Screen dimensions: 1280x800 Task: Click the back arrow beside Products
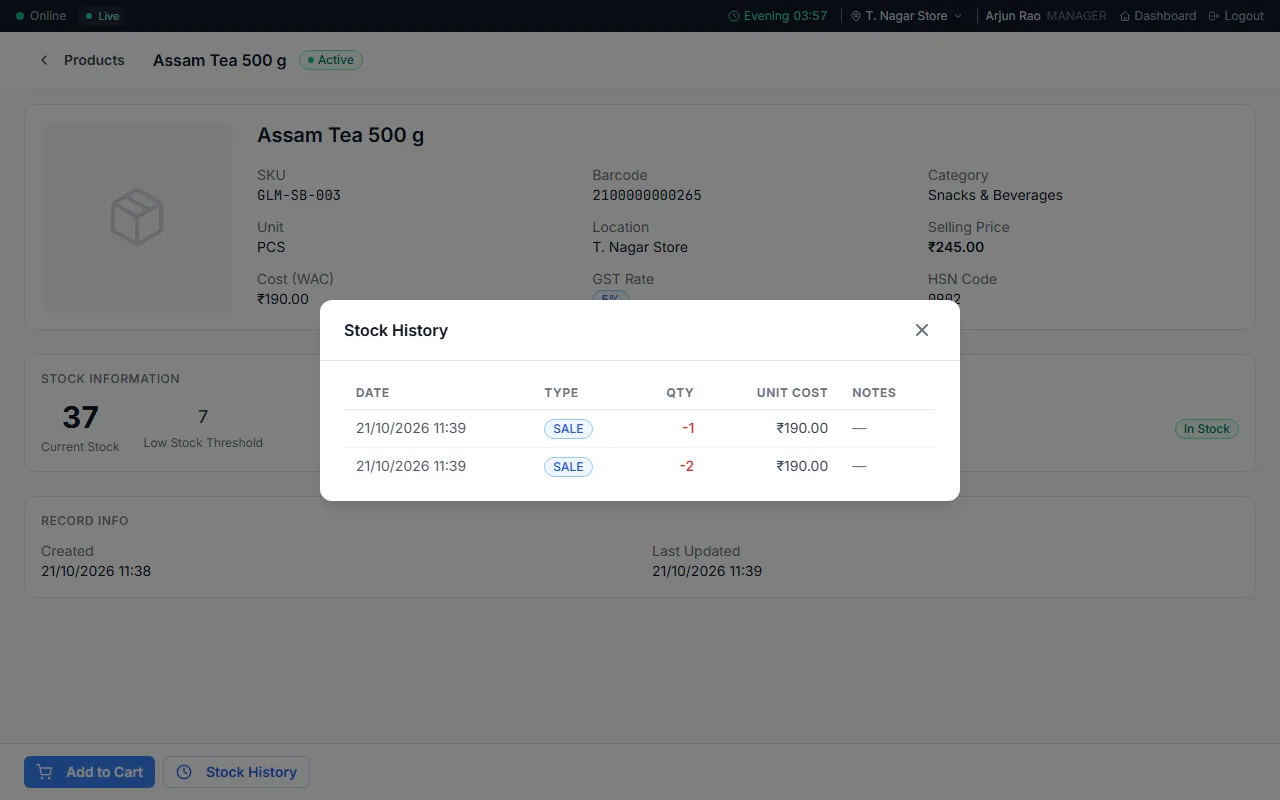click(44, 60)
